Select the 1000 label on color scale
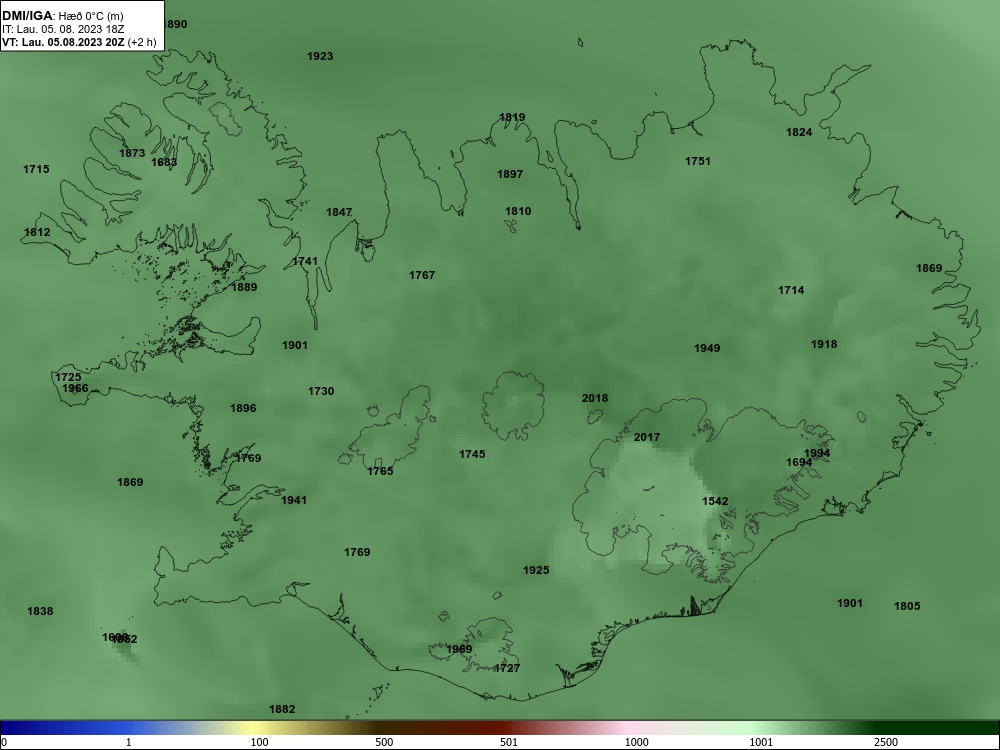 pos(636,742)
